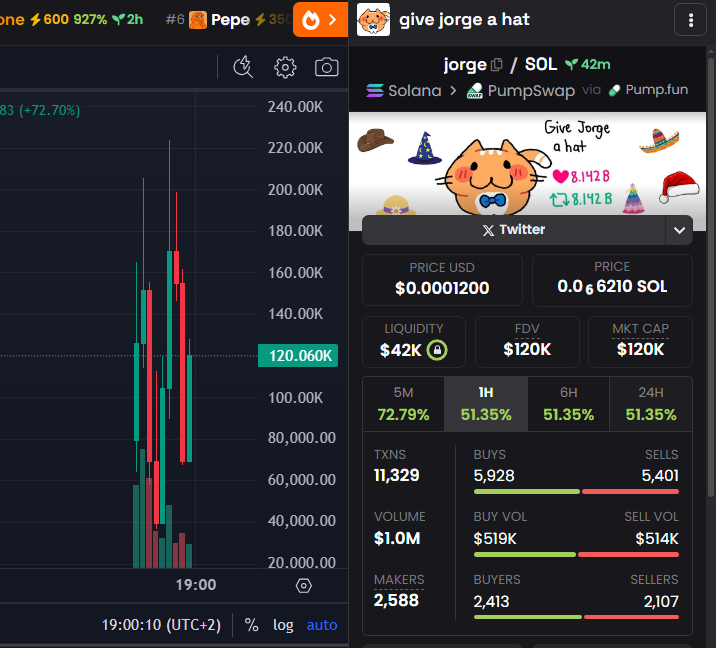Select the 24H timeframe tab

pyautogui.click(x=651, y=404)
